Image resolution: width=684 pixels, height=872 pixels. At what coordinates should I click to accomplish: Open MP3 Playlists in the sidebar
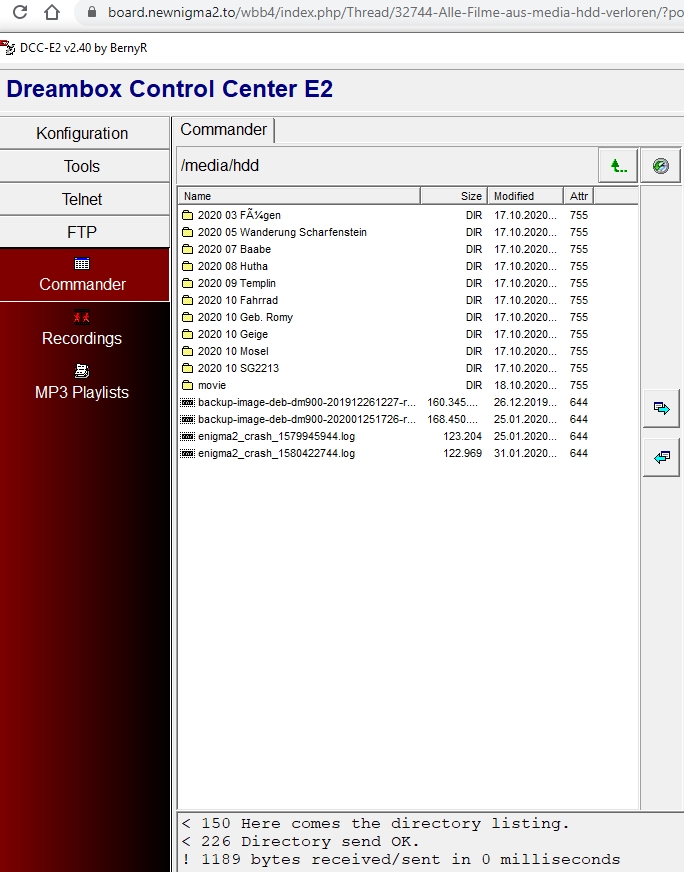pyautogui.click(x=83, y=383)
